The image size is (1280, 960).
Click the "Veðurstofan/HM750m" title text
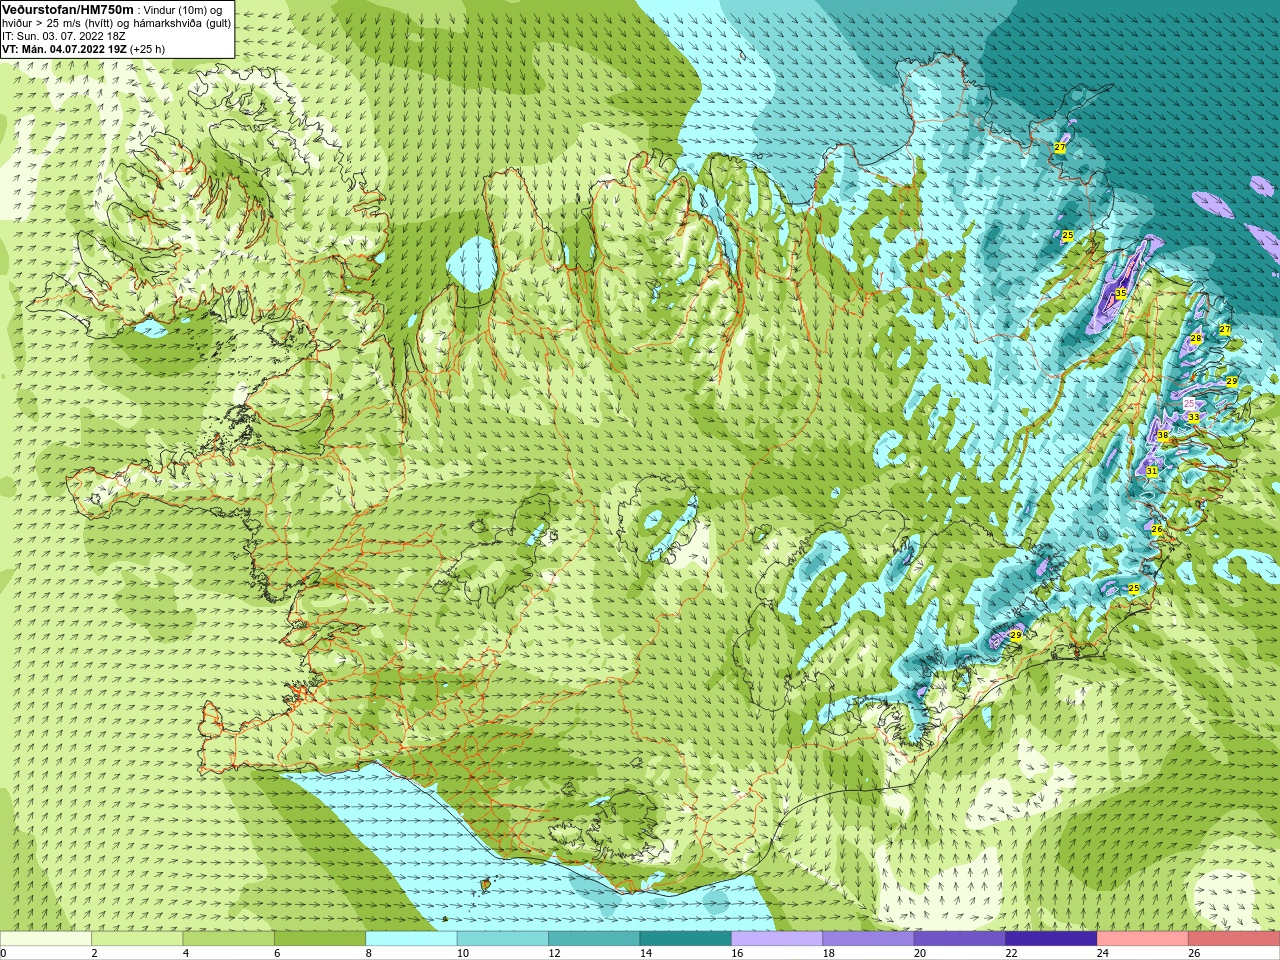[68, 9]
